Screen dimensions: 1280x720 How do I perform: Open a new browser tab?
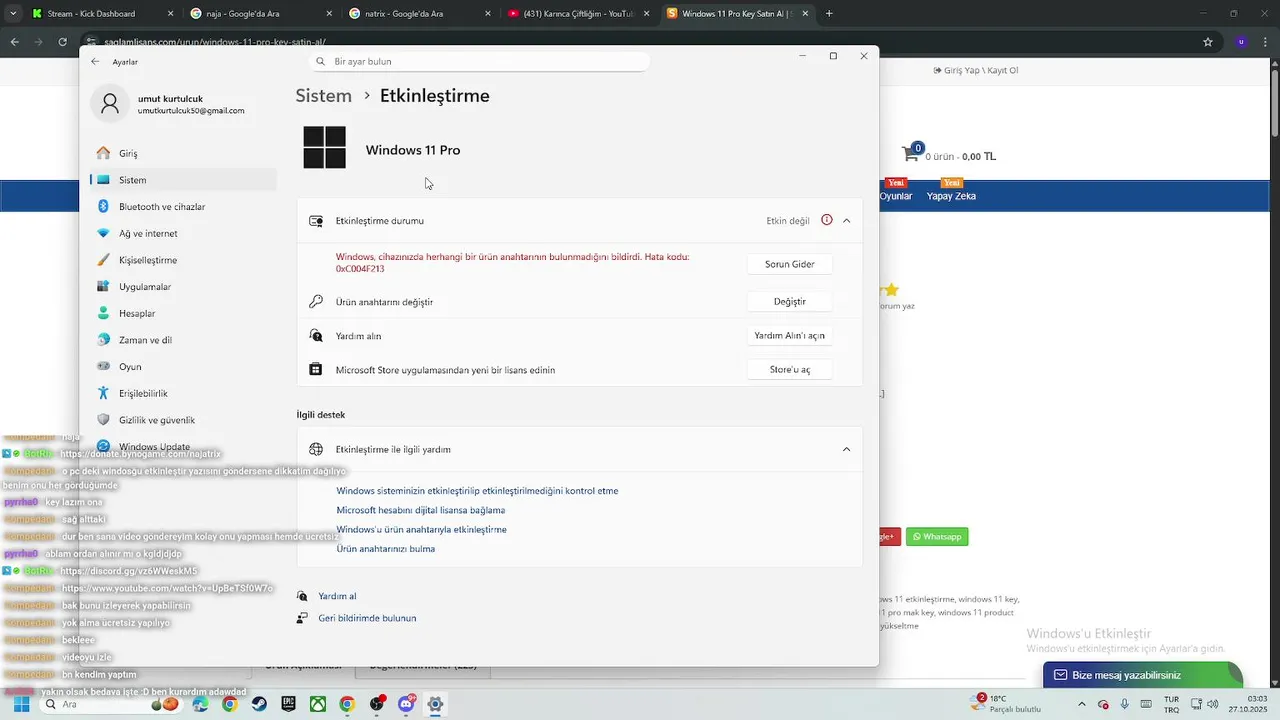(x=829, y=13)
